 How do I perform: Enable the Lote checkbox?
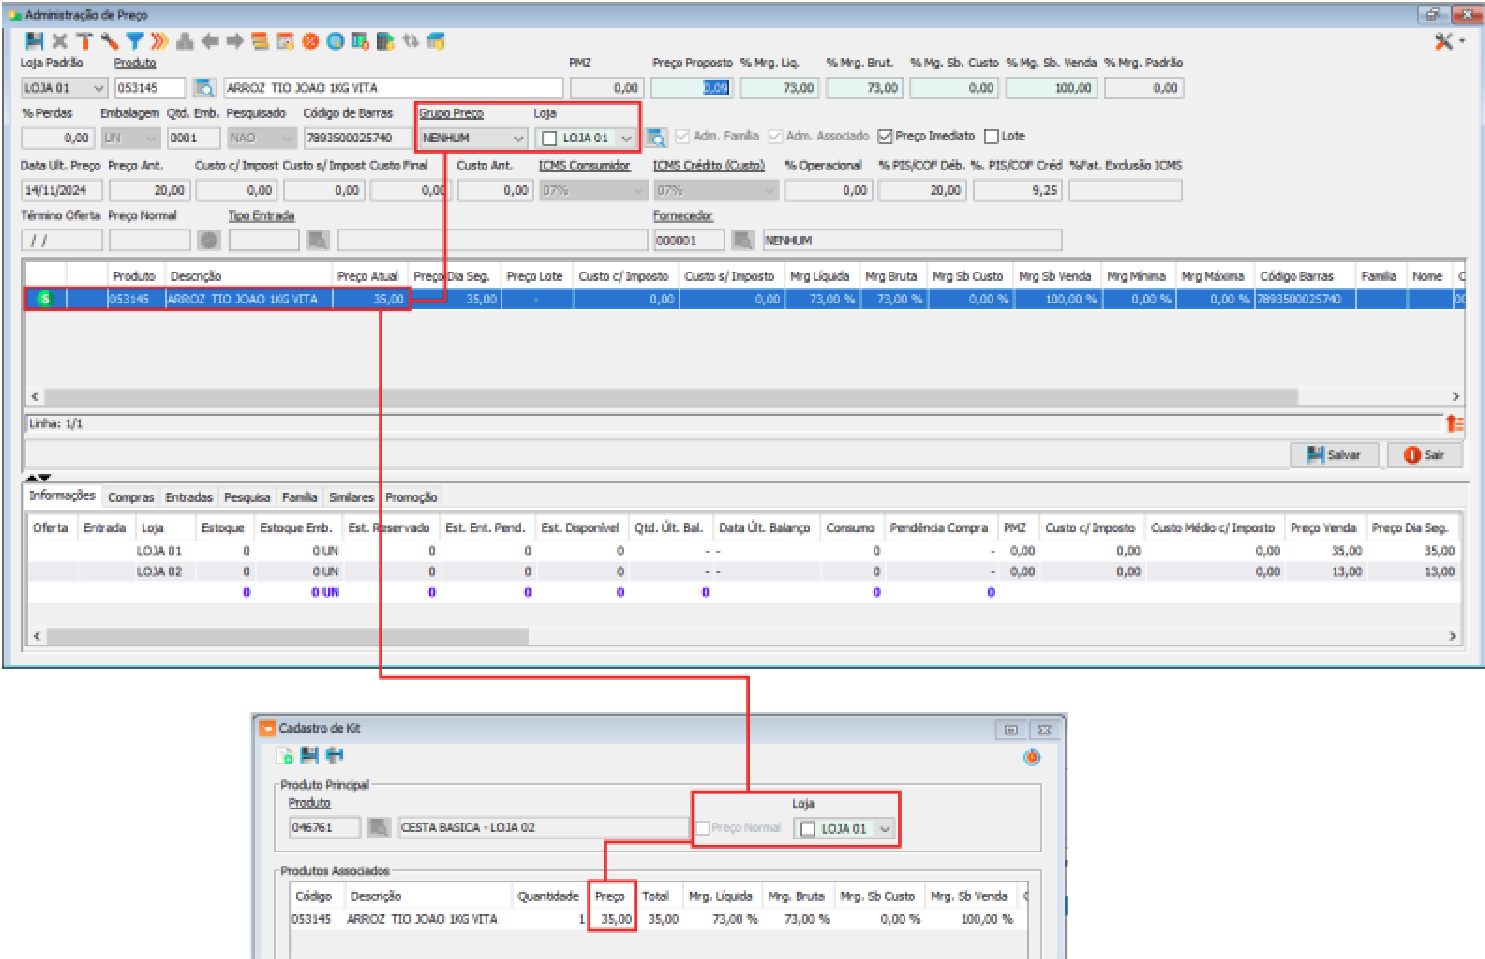(x=991, y=136)
